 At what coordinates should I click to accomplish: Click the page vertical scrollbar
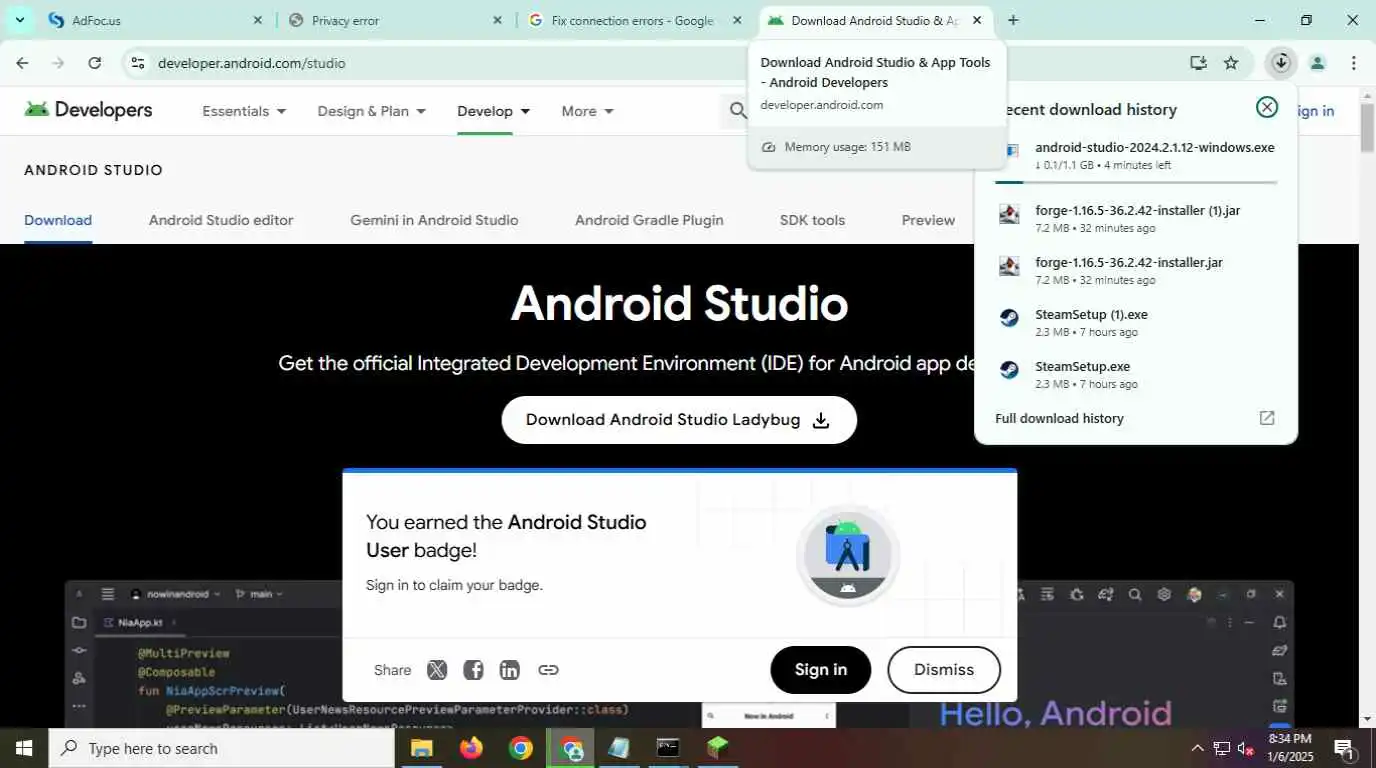pyautogui.click(x=1367, y=126)
